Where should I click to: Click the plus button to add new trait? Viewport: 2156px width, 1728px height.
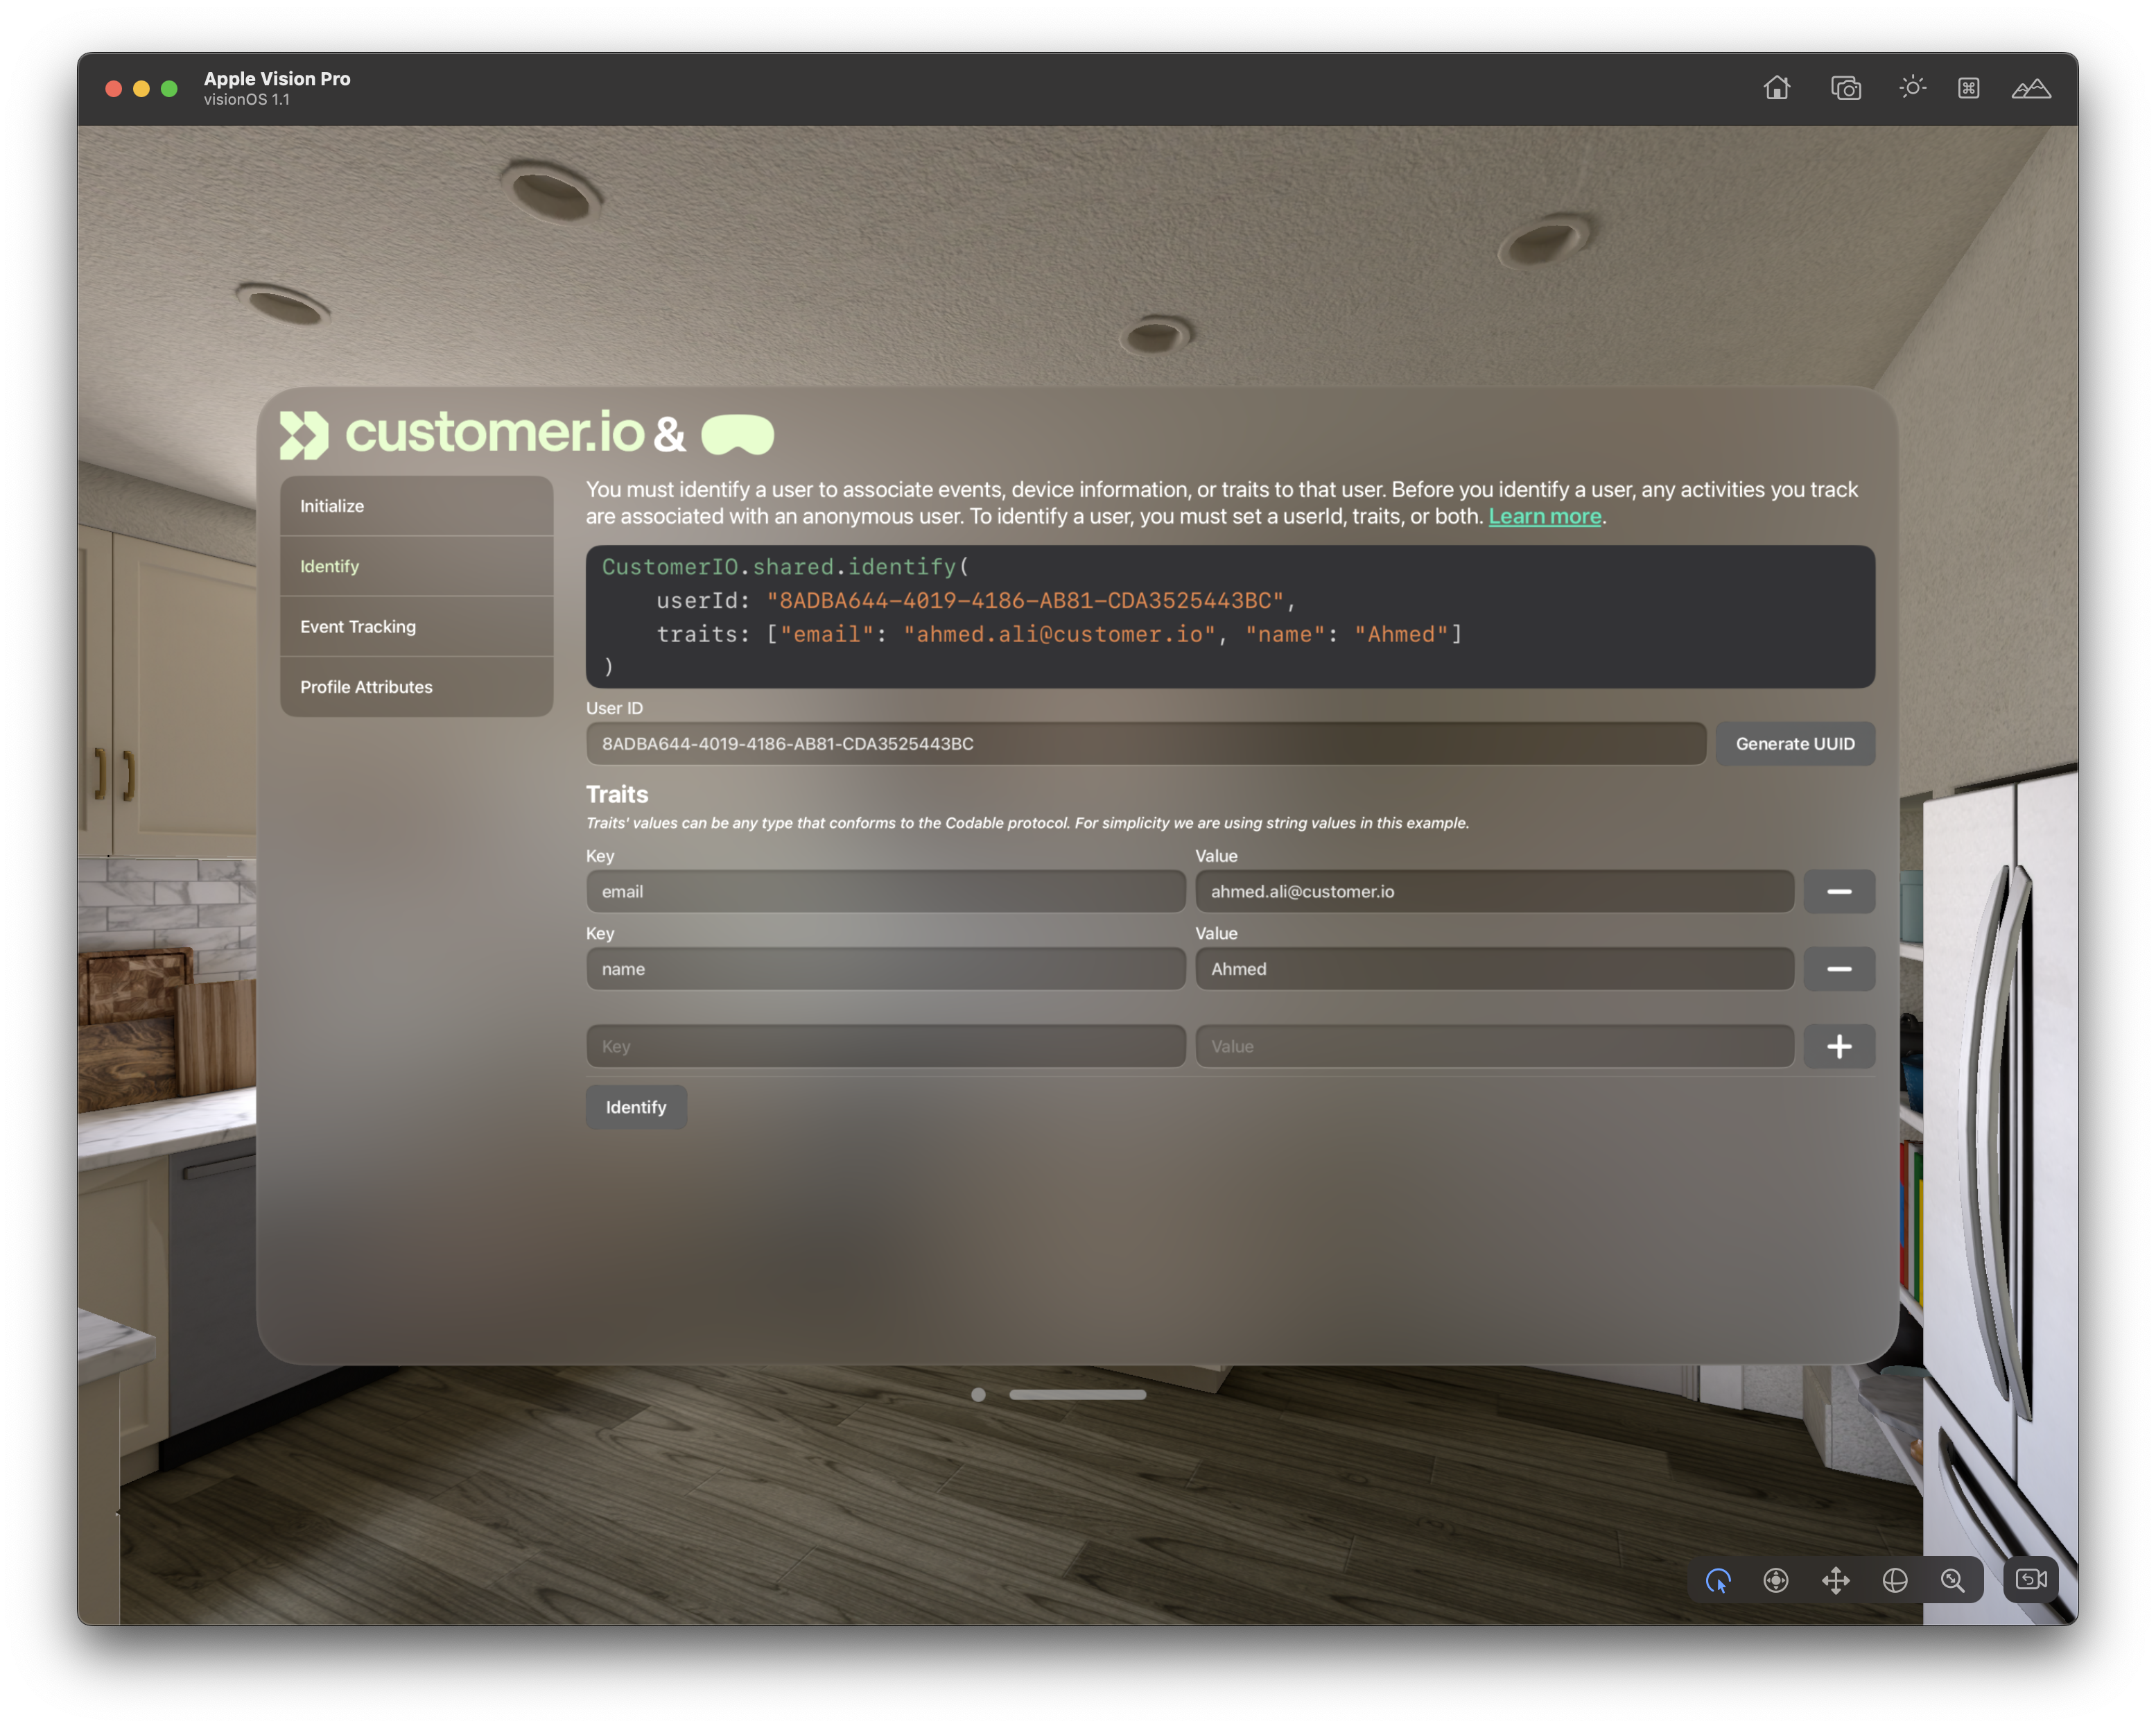coord(1838,1046)
